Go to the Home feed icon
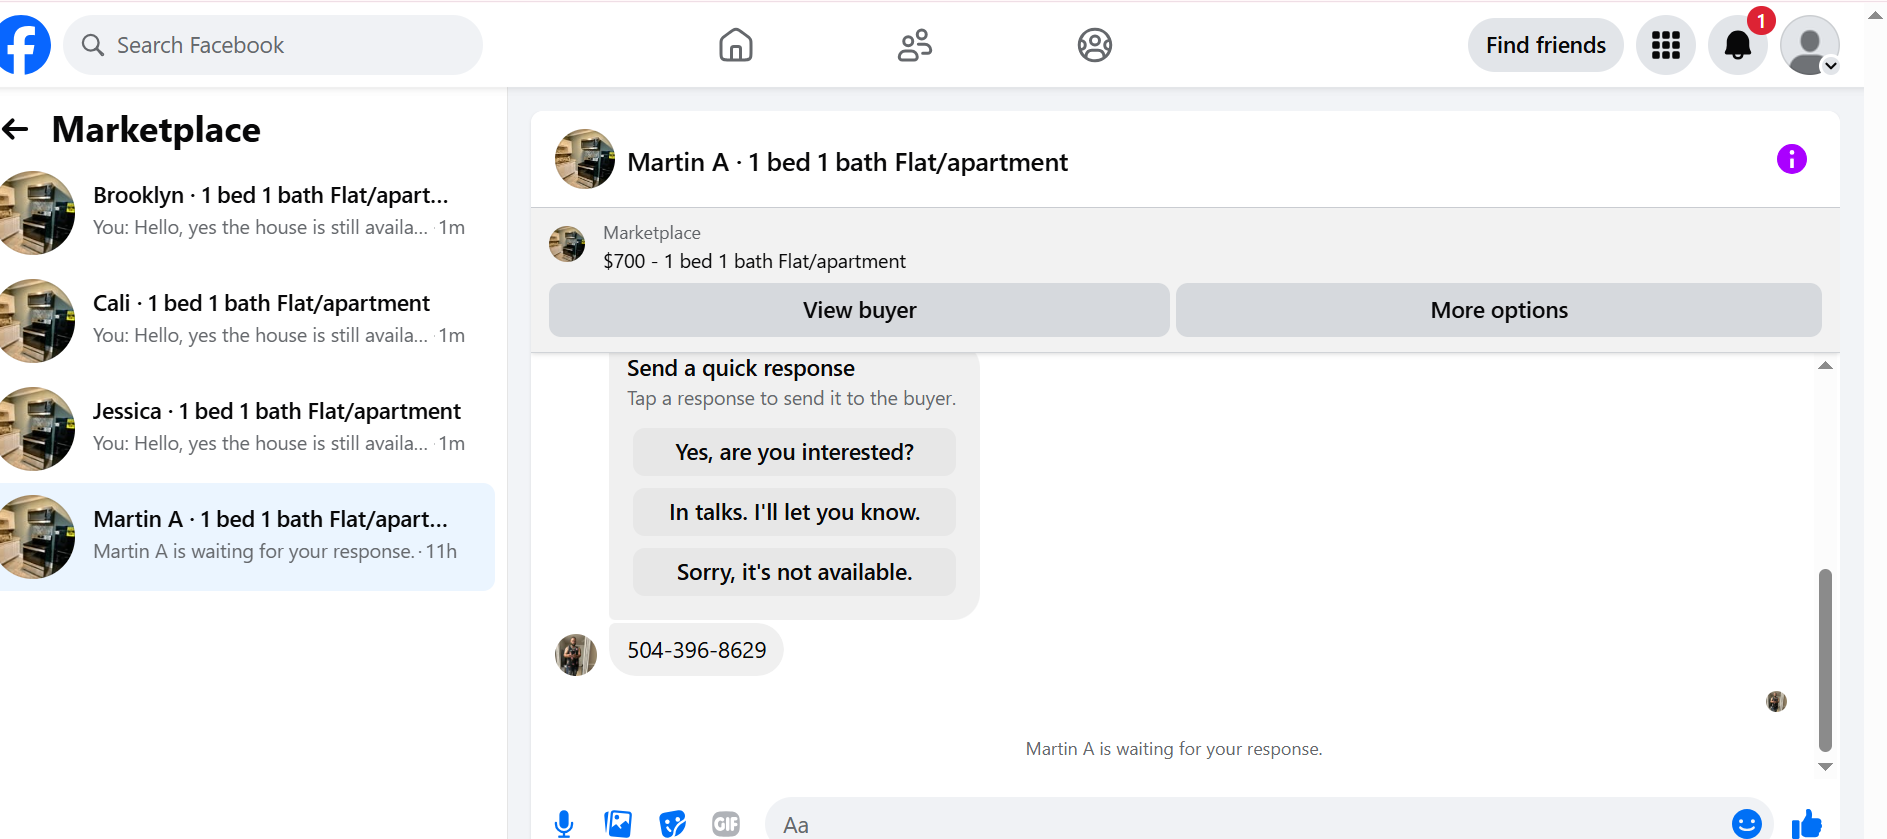The height and width of the screenshot is (839, 1887). 736,45
